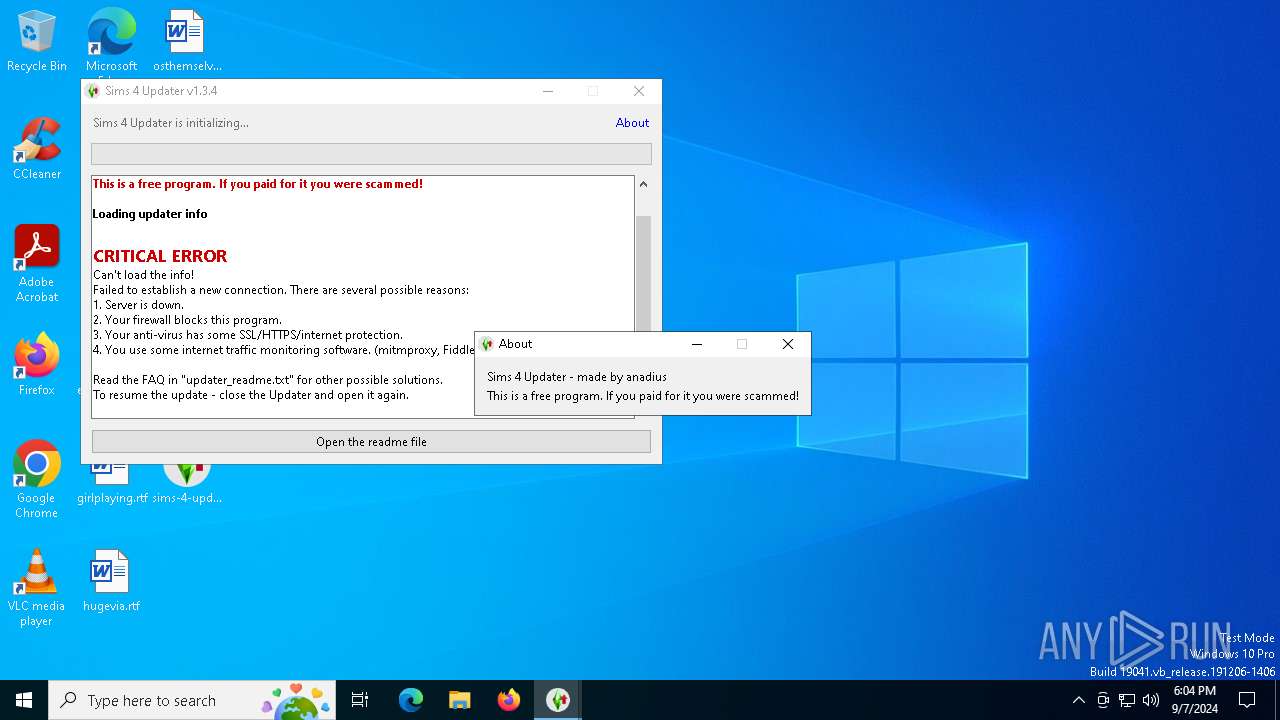
Task: Show hidden system tray icons
Action: pos(1078,700)
